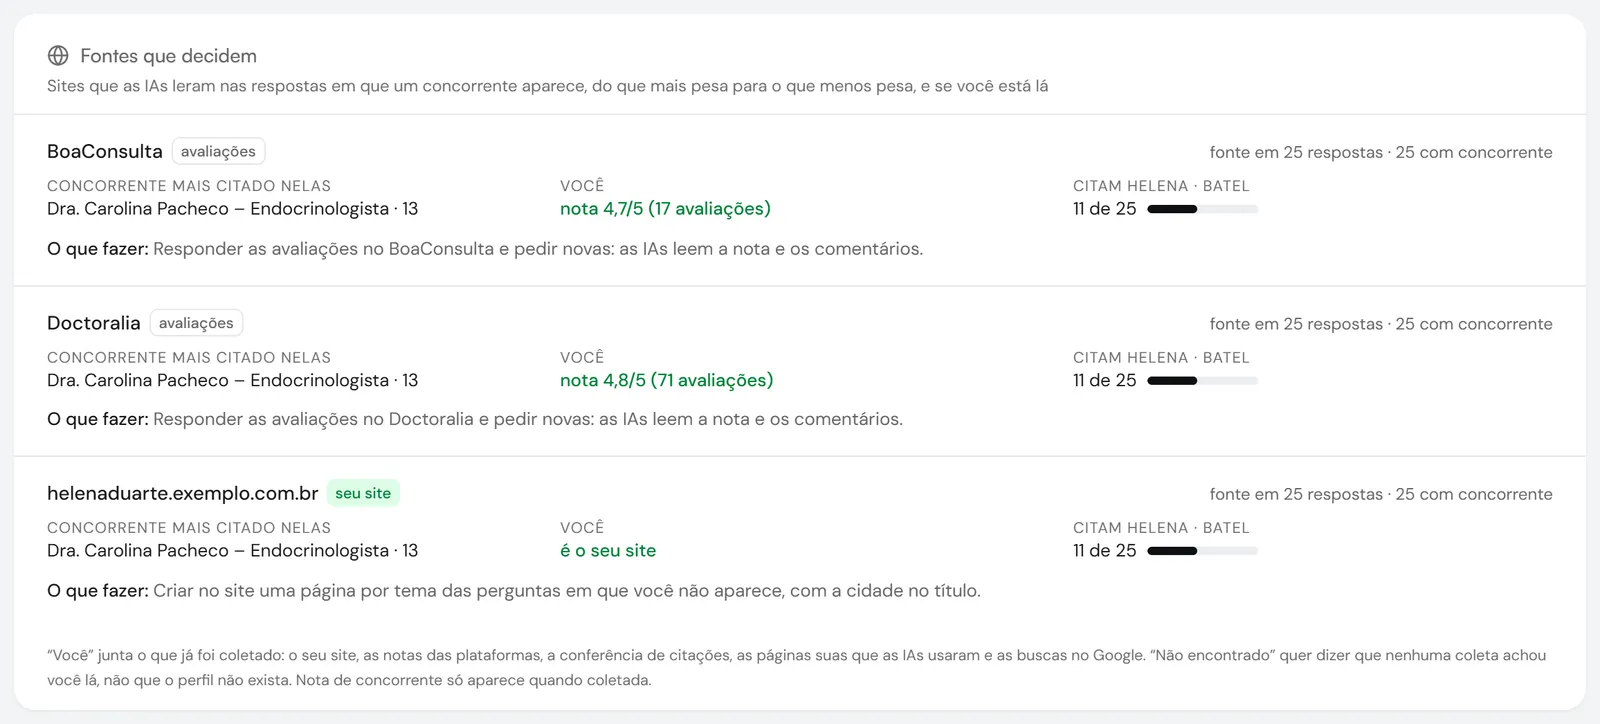Click '11 de 25' in the helenaduarte.exemplo.com.br row

(x=1104, y=550)
